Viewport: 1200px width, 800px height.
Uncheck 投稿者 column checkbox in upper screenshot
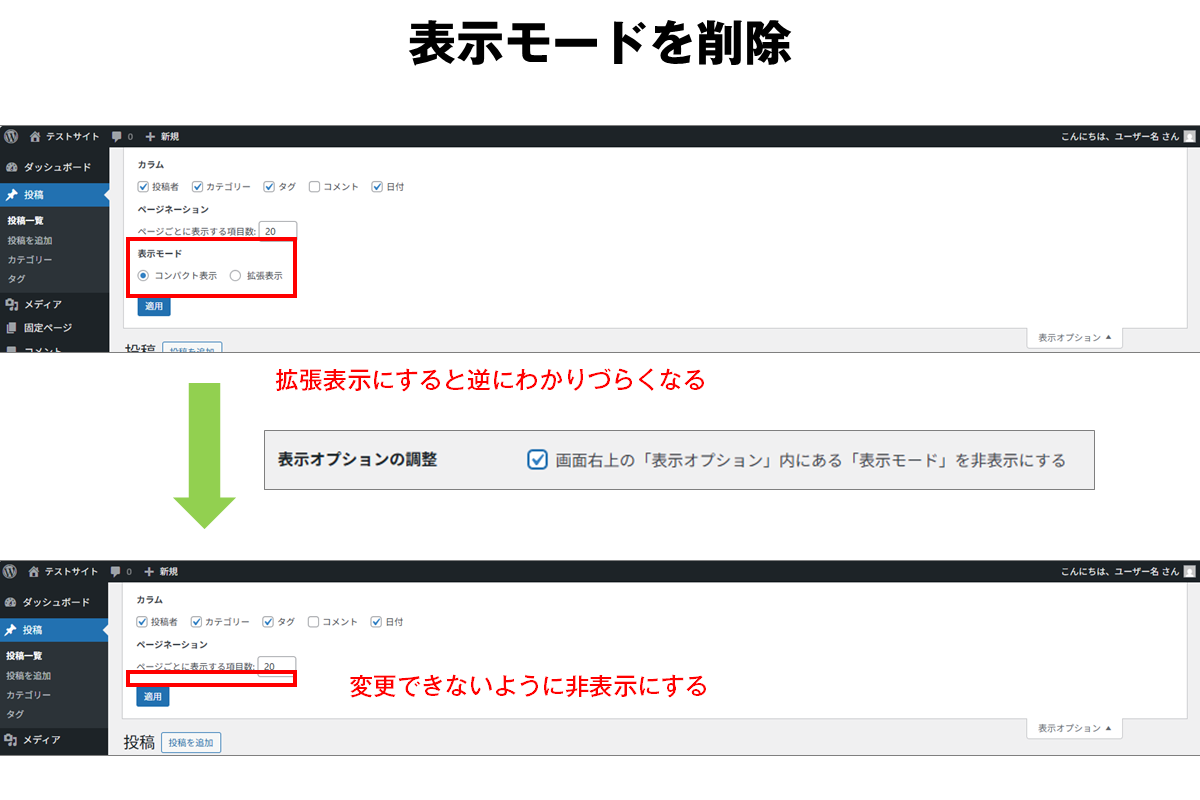pos(143,186)
